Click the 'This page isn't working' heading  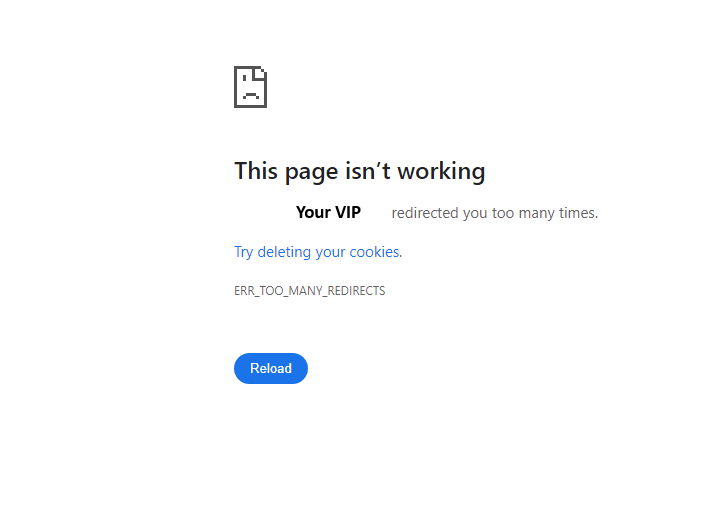tap(360, 172)
